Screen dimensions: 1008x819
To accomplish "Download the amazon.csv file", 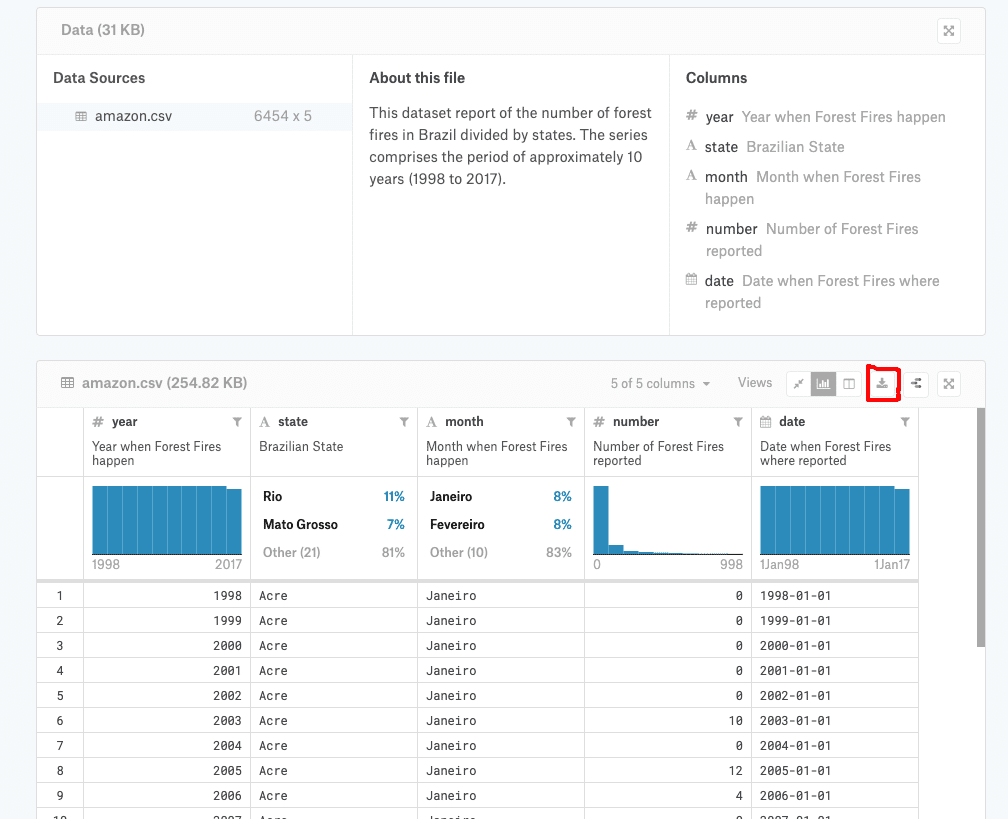I will (x=882, y=384).
